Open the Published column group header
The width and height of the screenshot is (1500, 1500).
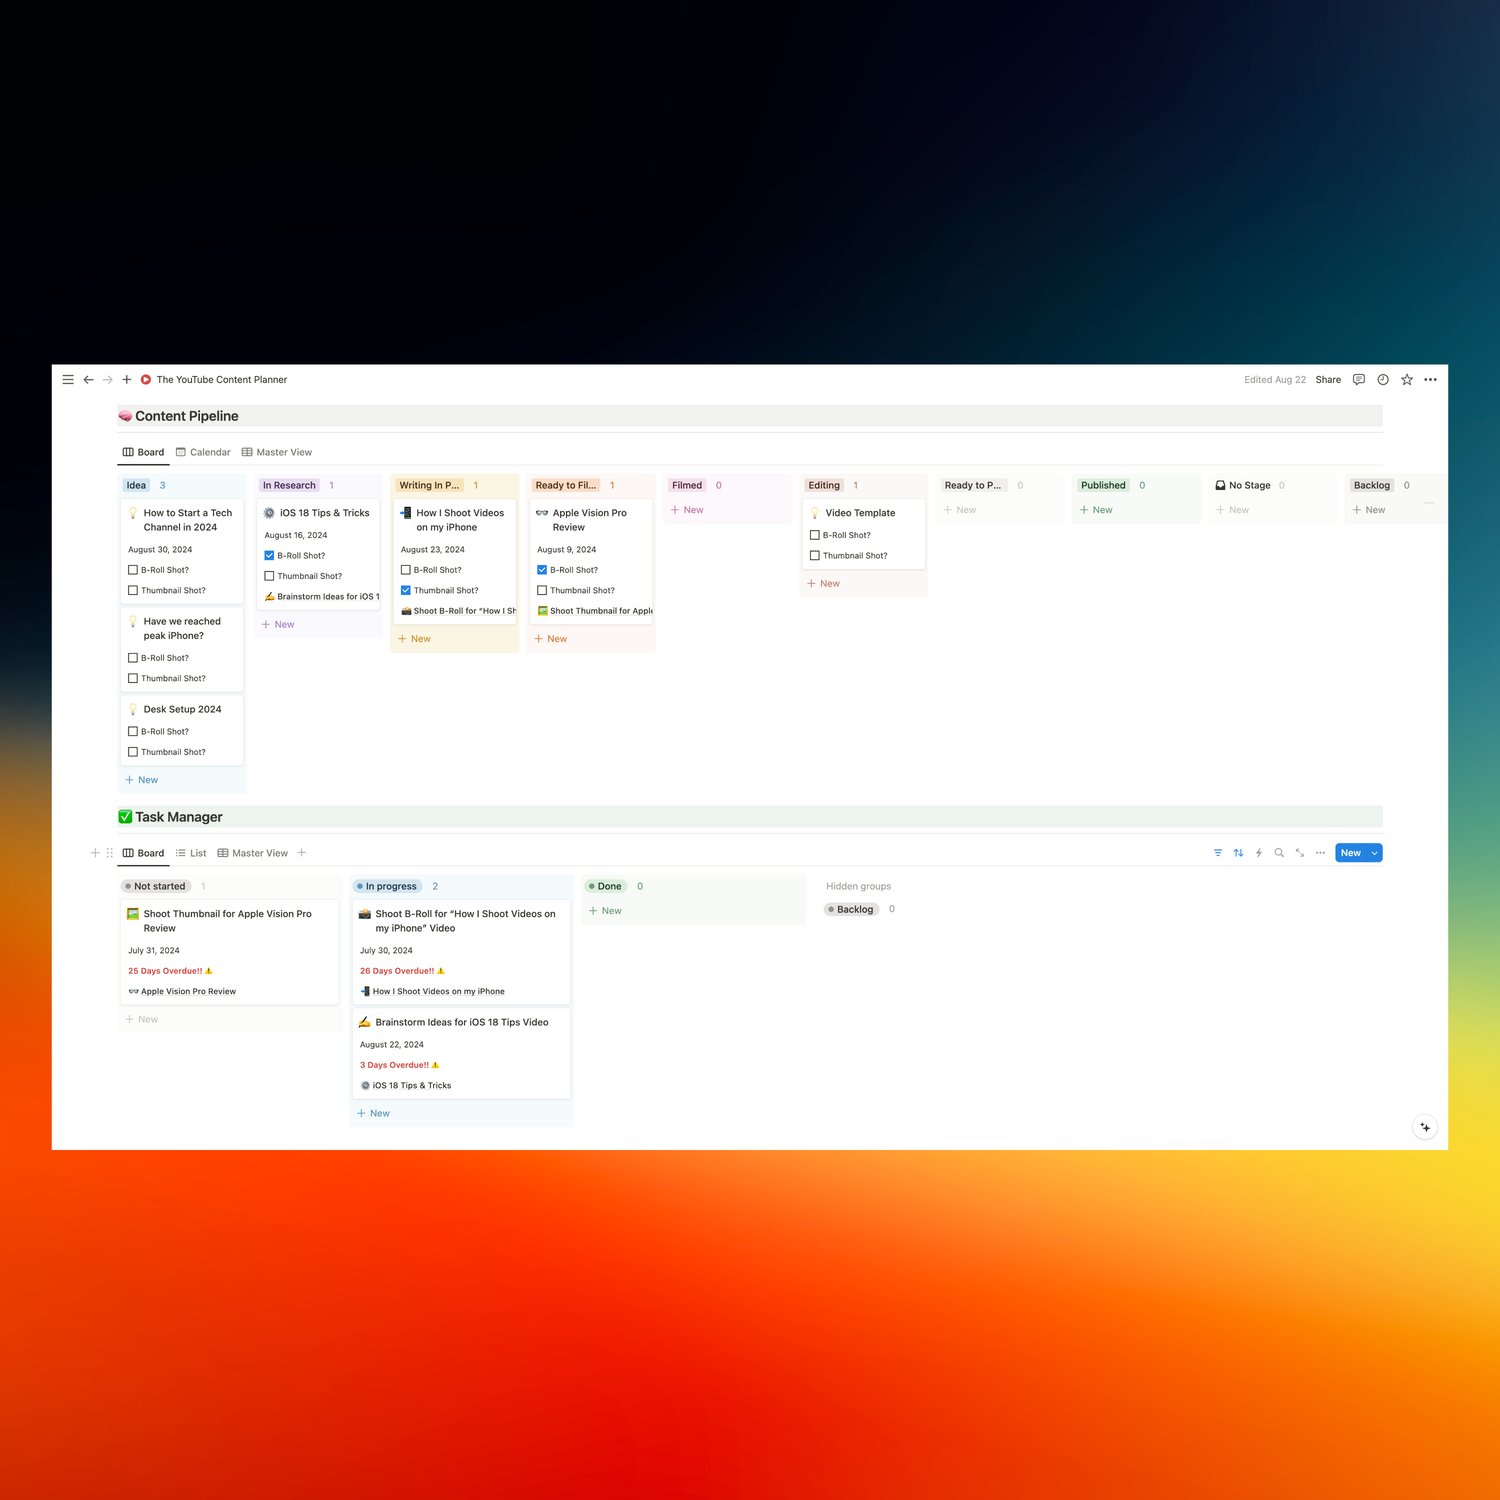point(1103,485)
